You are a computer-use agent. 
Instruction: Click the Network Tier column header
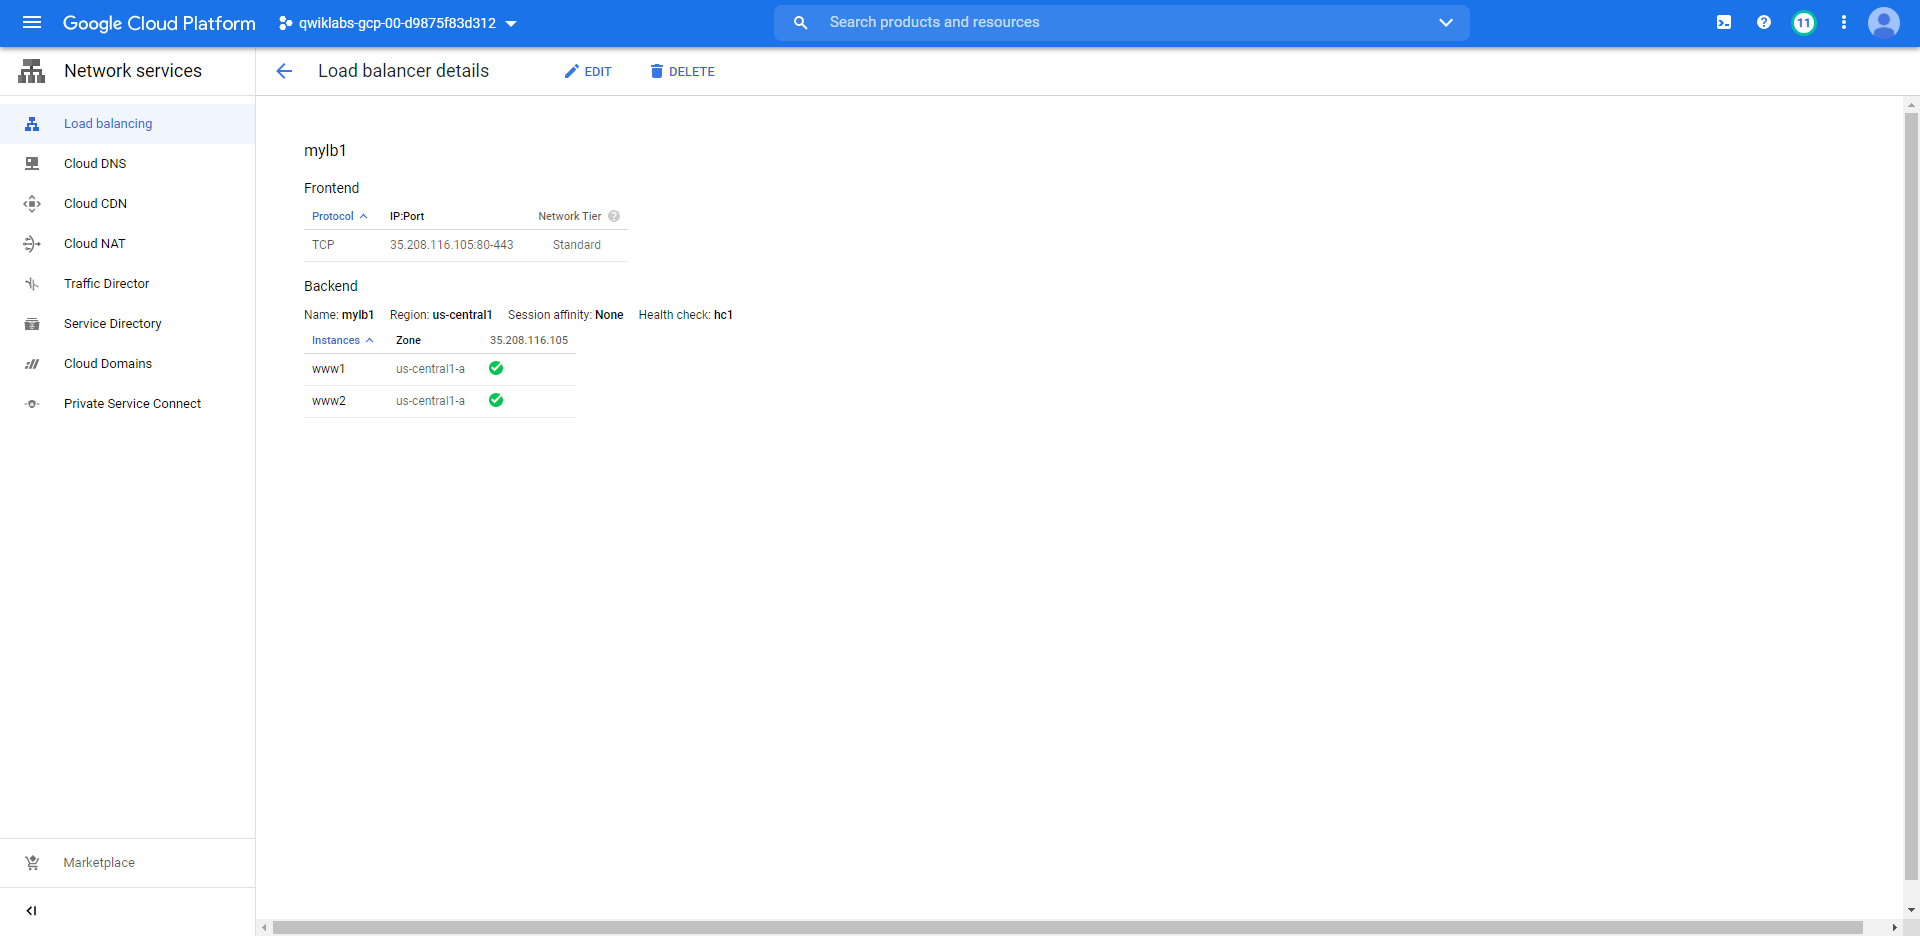(x=570, y=216)
